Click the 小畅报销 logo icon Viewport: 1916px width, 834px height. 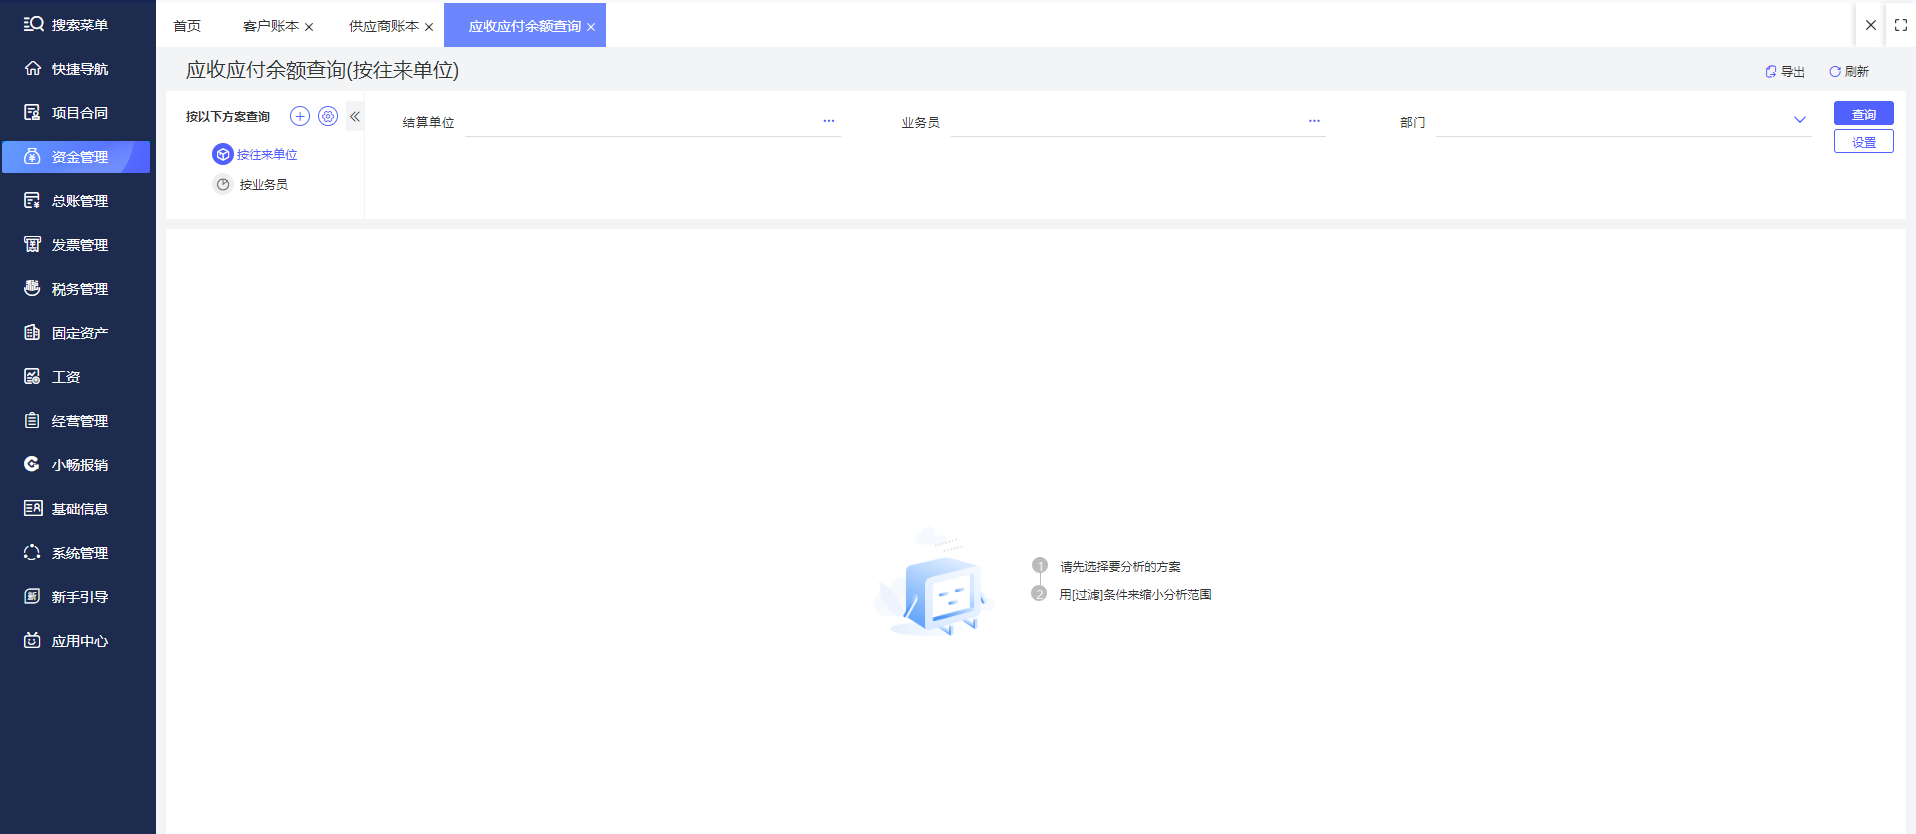point(33,465)
